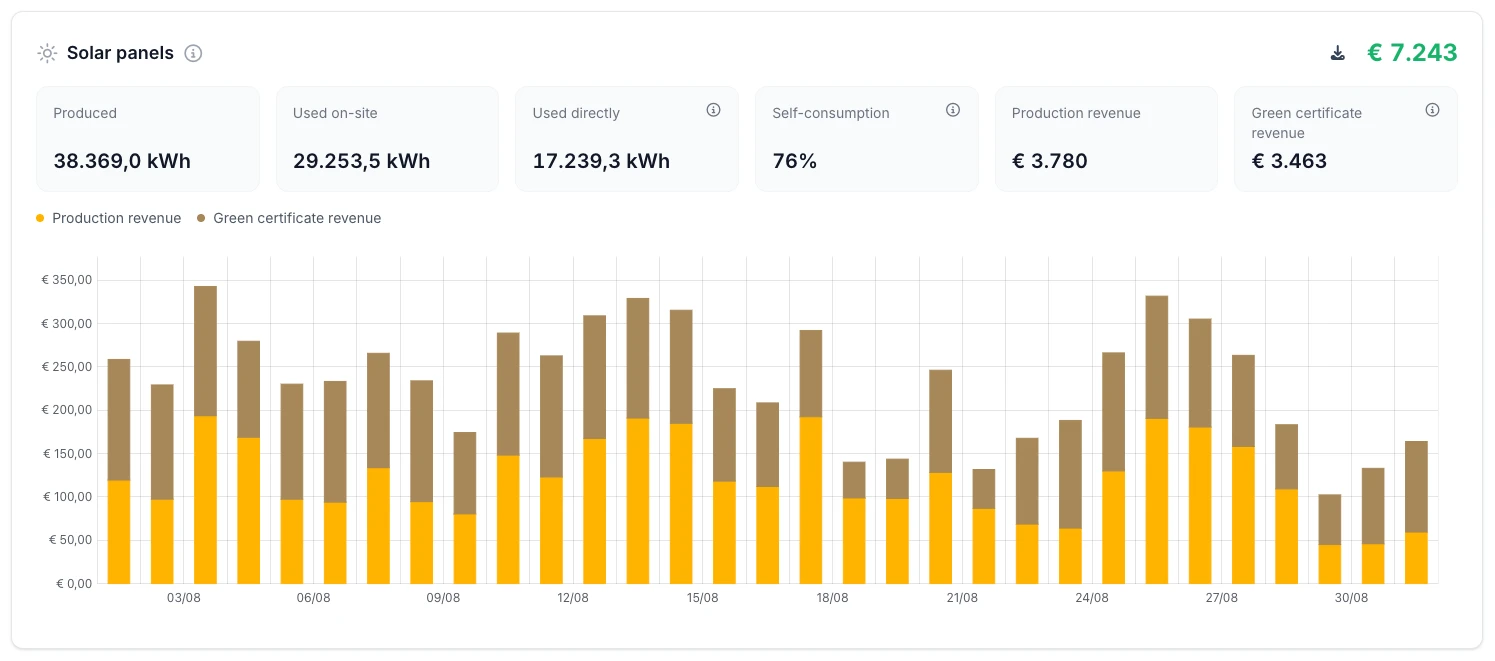Click the bar for 12/08
This screenshot has height=661, width=1495.
click(x=594, y=450)
